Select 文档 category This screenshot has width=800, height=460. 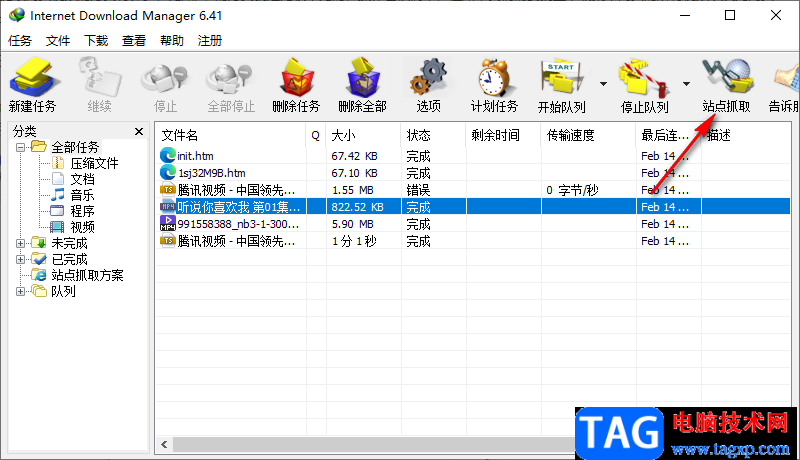coord(82,179)
